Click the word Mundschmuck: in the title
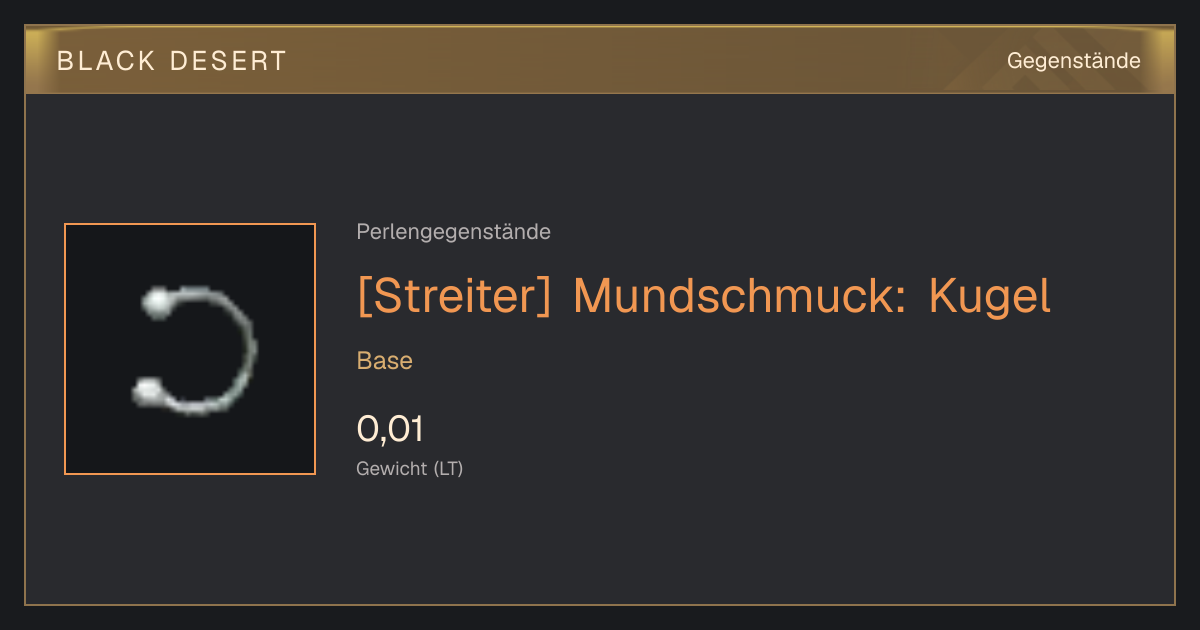Screen dimensions: 1200x630 click(x=740, y=296)
